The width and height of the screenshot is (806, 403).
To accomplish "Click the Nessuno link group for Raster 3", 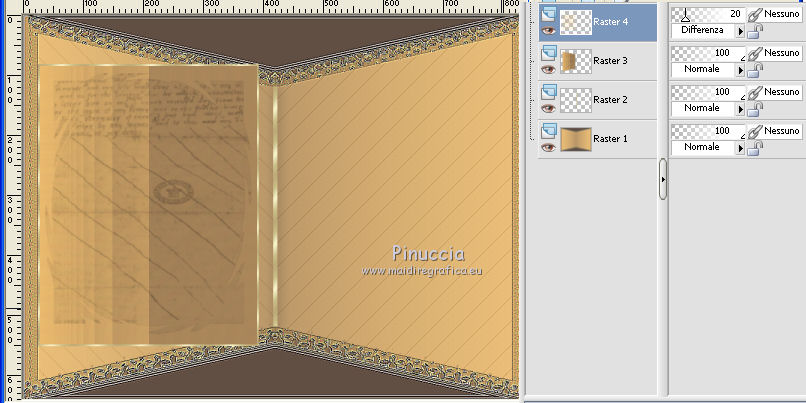I will [782, 53].
